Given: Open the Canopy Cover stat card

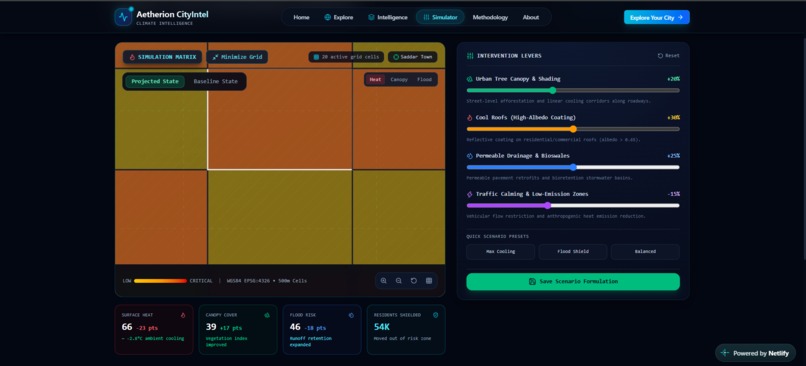Looking at the screenshot, I should coord(238,330).
